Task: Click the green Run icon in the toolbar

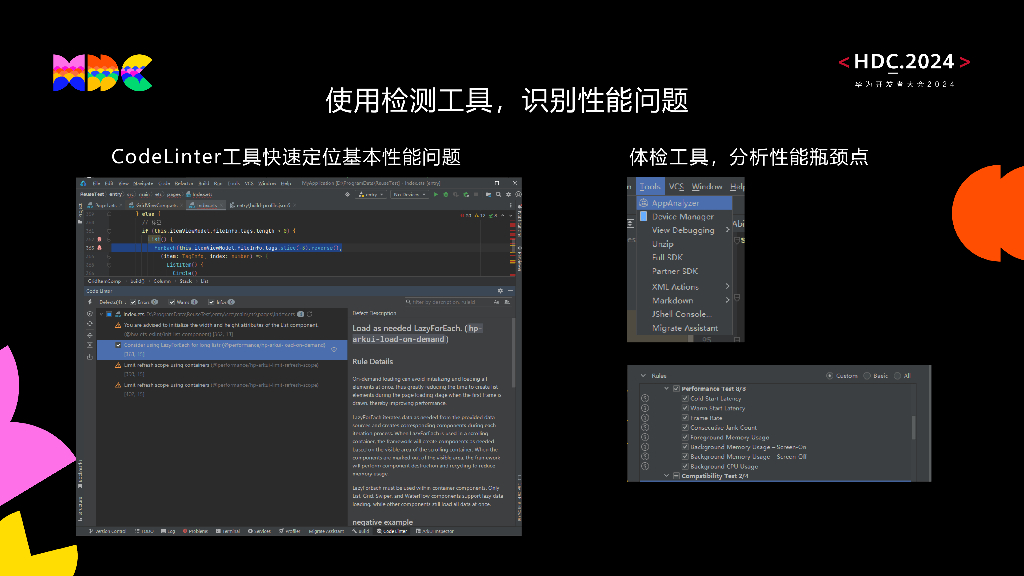Action: click(x=437, y=194)
